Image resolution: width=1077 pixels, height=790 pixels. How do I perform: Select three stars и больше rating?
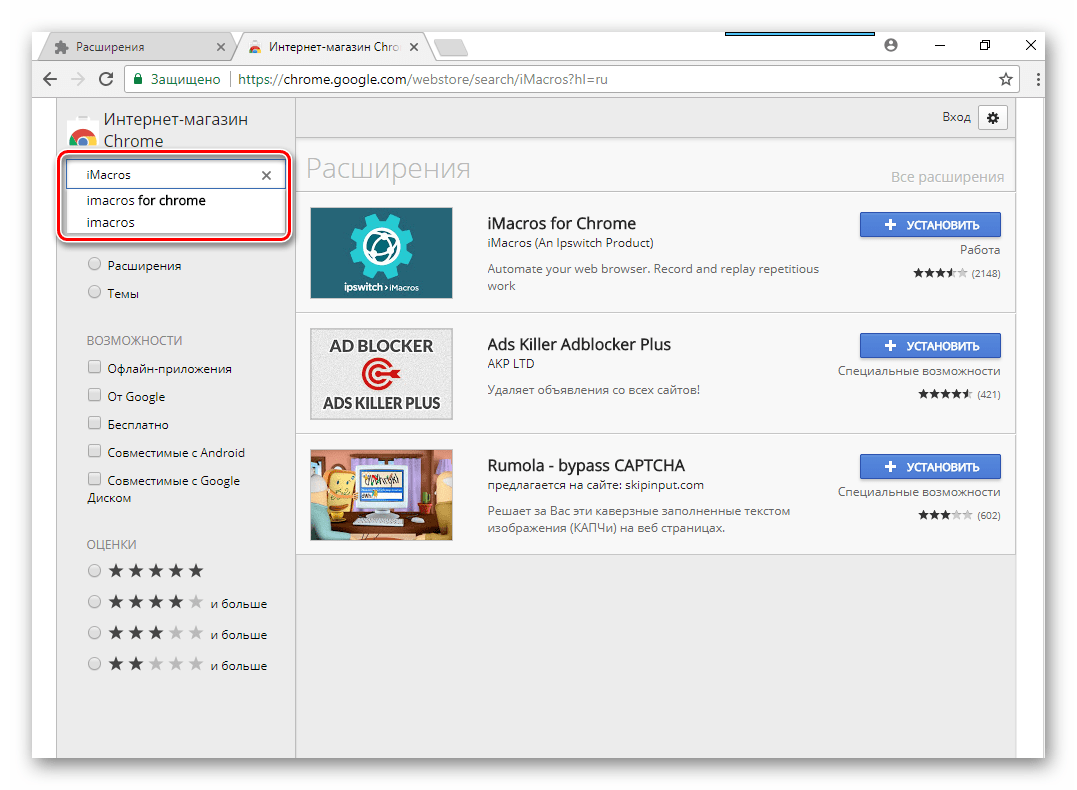95,633
